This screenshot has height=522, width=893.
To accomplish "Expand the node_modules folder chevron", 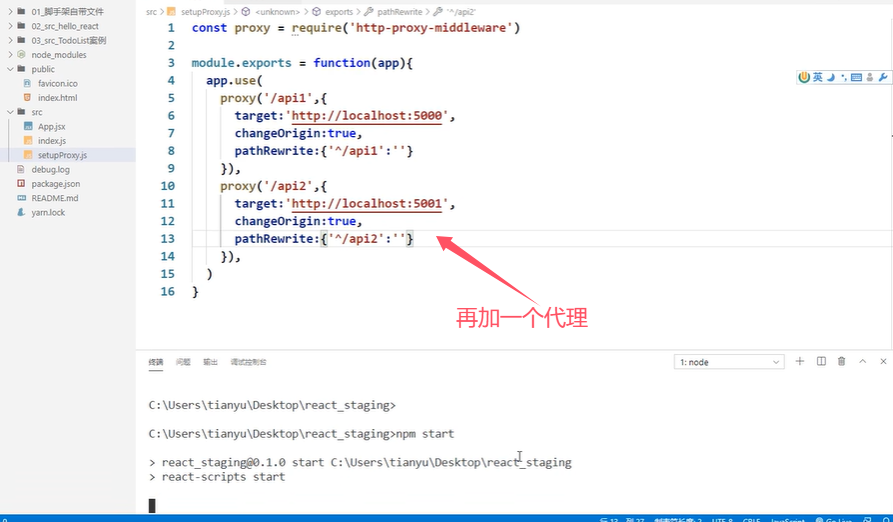I will [10, 55].
